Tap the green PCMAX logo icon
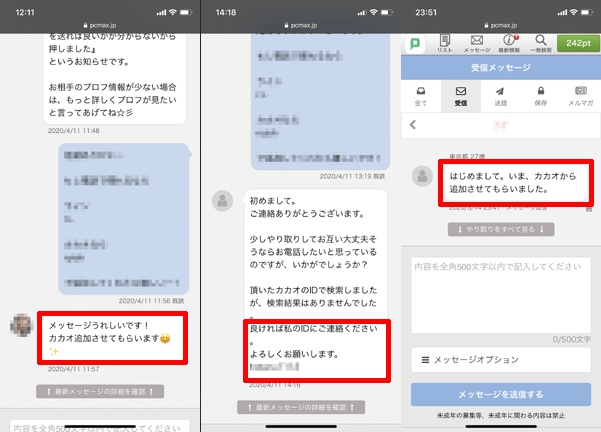Image resolution: width=601 pixels, height=432 pixels. tap(415, 44)
